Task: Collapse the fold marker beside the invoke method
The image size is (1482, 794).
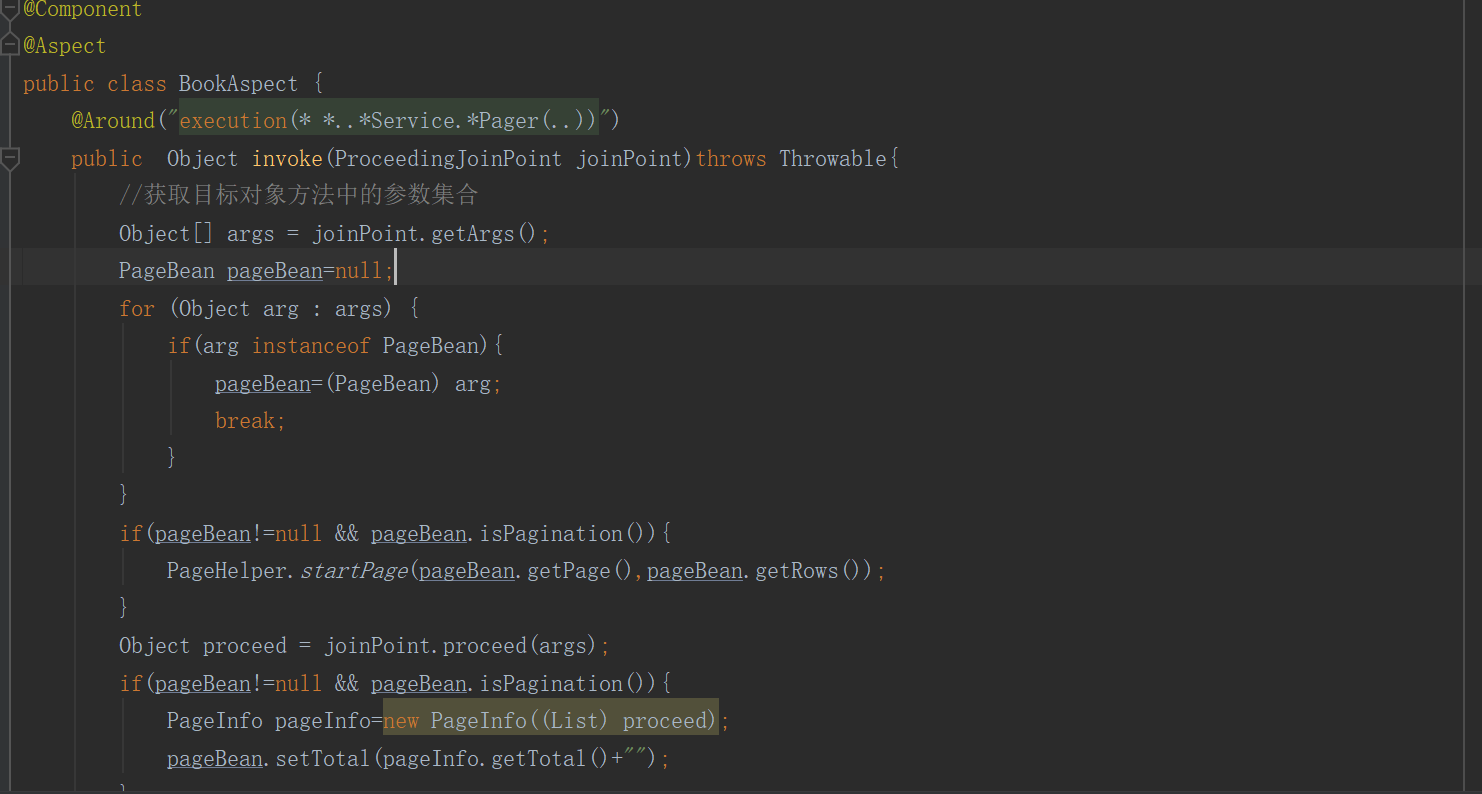Action: coord(10,158)
